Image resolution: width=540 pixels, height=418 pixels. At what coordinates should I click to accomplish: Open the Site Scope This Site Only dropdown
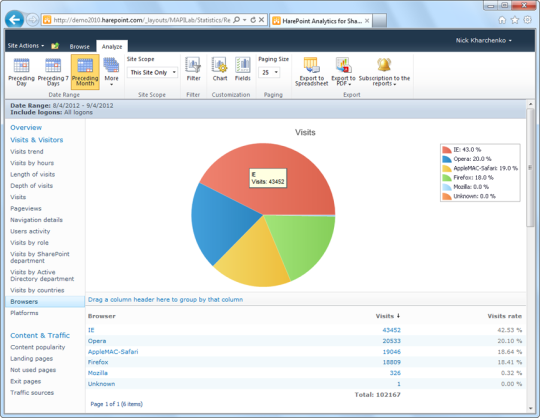point(153,72)
